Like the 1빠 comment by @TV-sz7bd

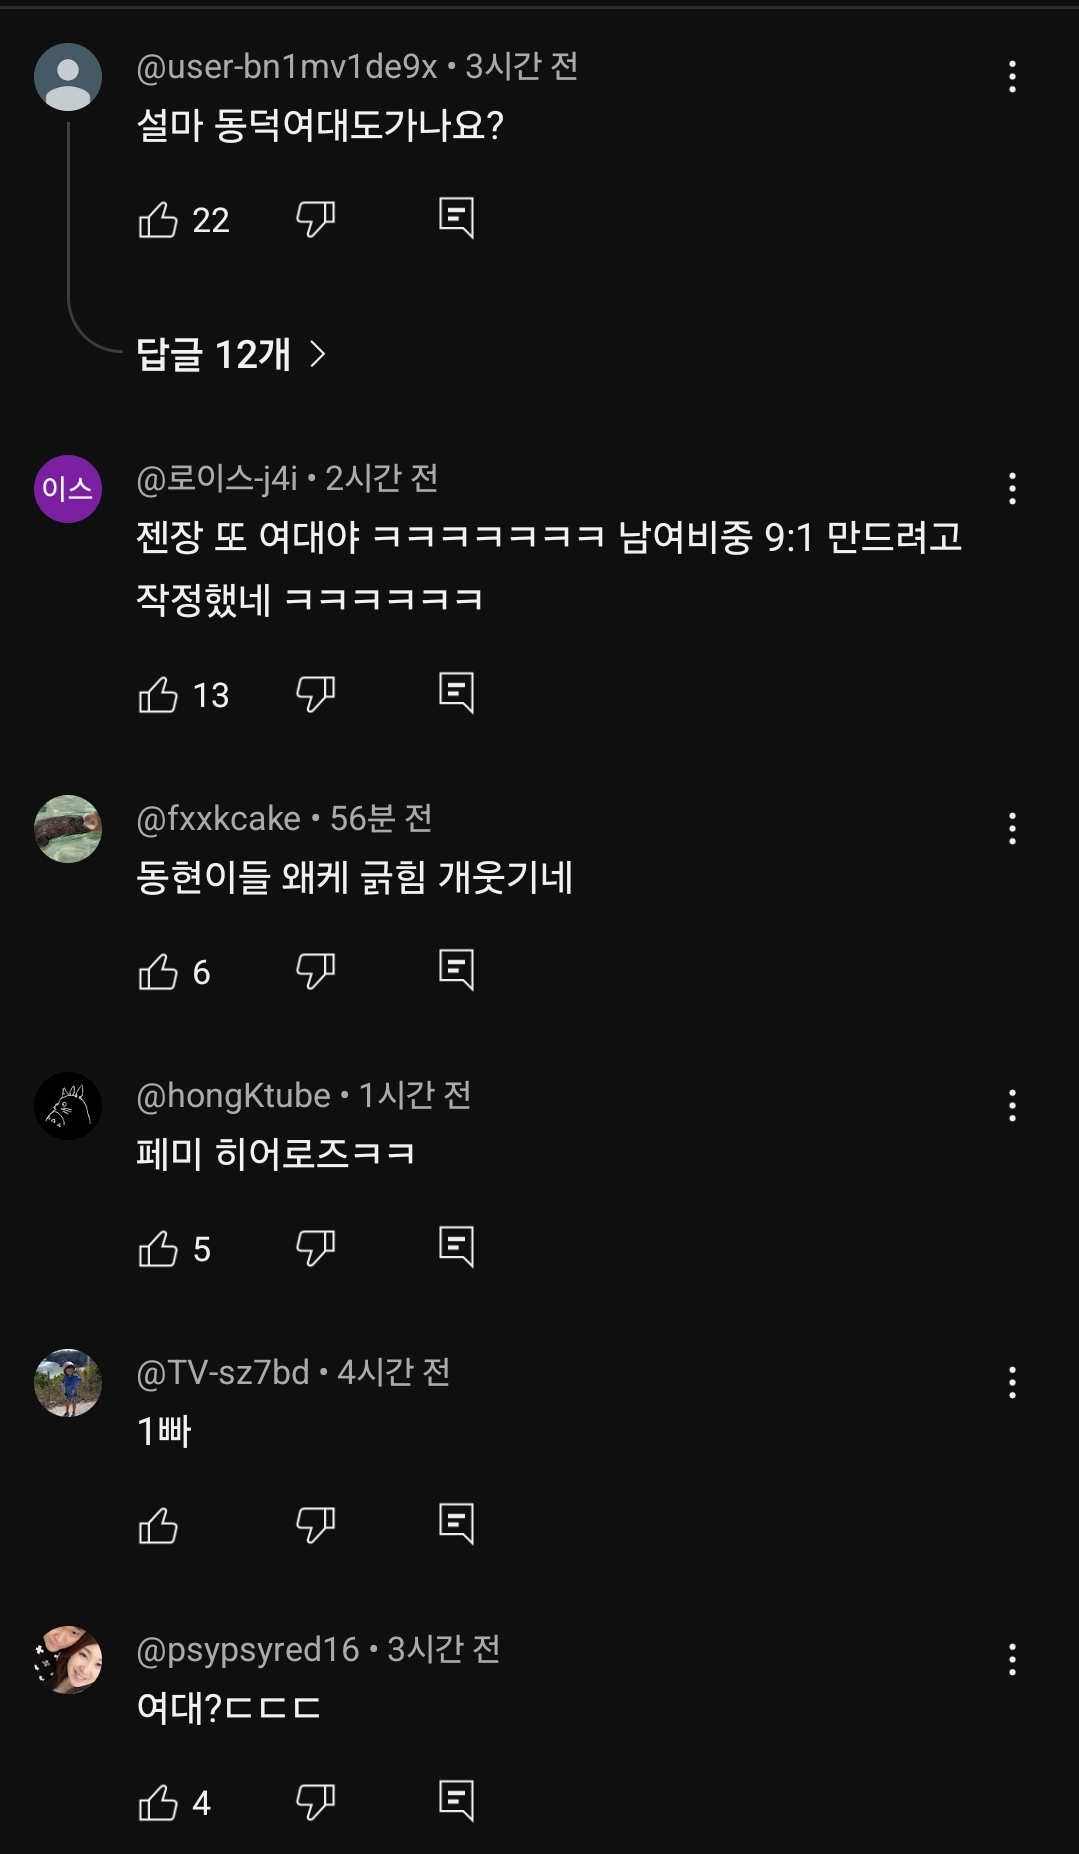coord(158,1525)
